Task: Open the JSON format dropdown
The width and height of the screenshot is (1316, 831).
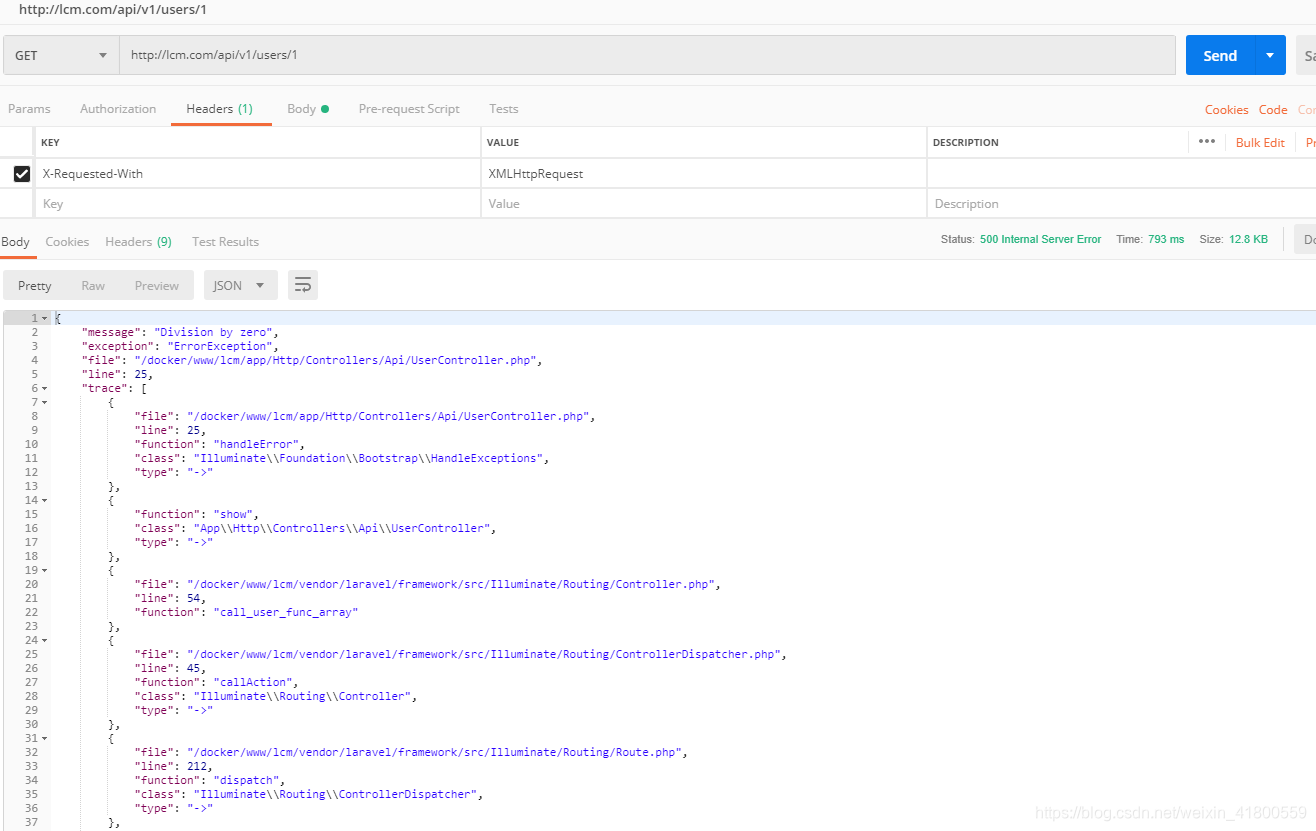Action: pos(240,285)
